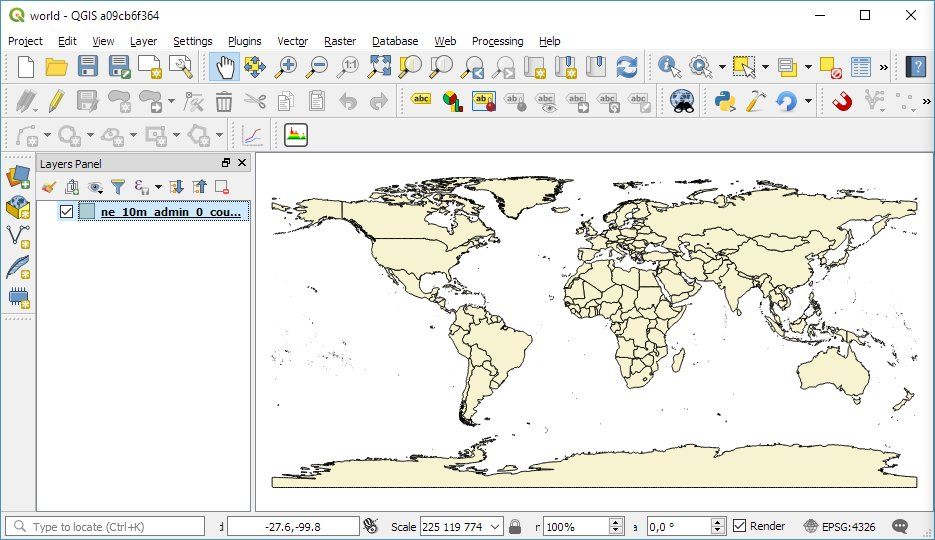Click filter legend funnel icon in Layers Panel

click(118, 187)
